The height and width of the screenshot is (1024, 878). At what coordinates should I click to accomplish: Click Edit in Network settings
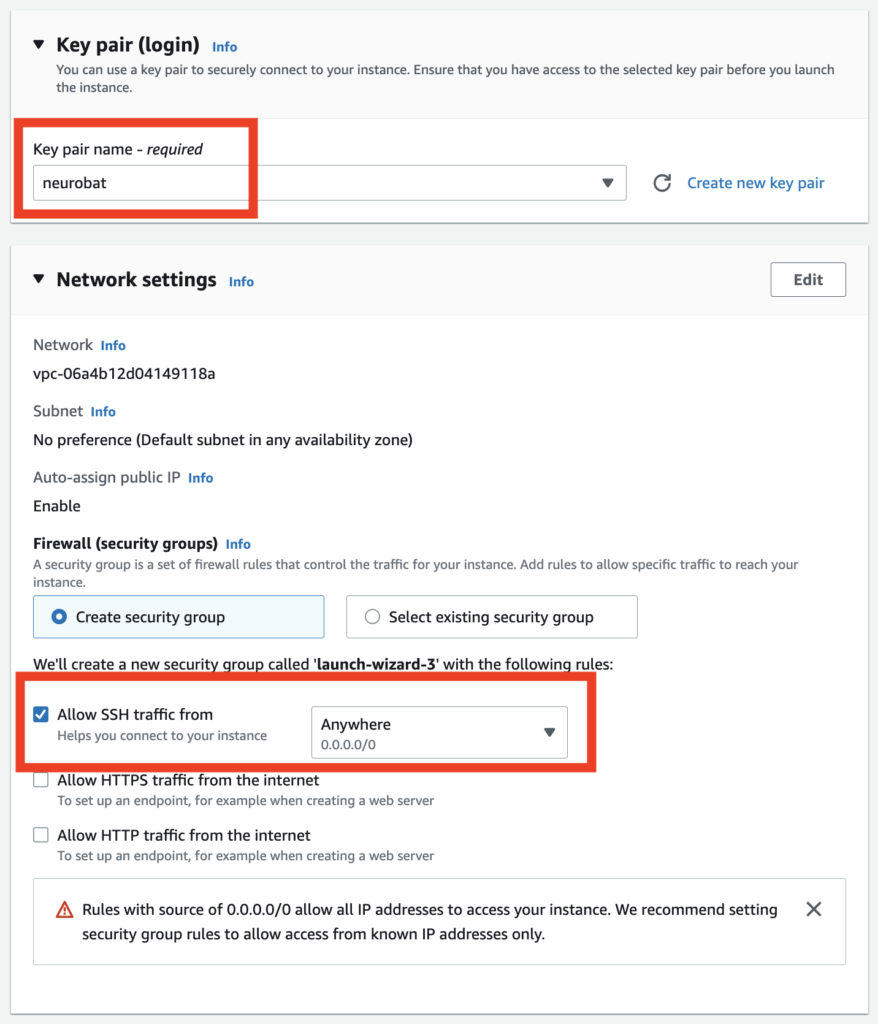coord(808,280)
